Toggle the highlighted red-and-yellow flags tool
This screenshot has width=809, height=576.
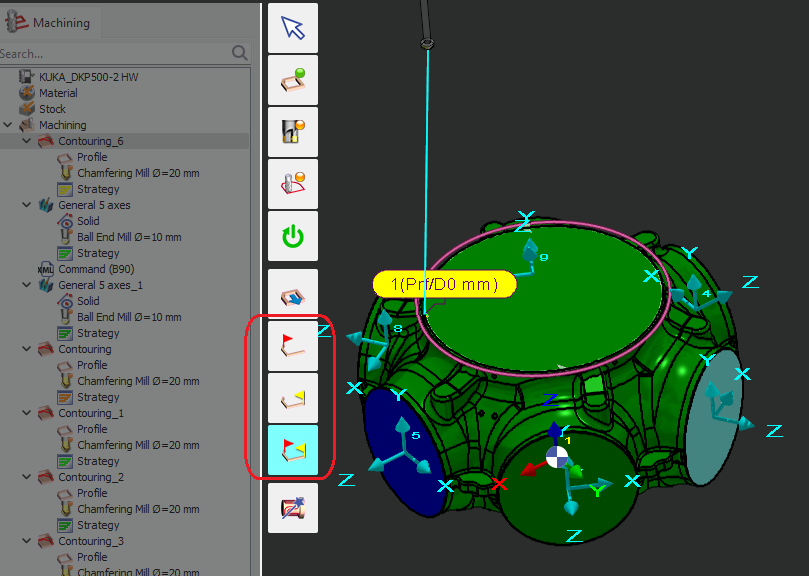[x=293, y=449]
